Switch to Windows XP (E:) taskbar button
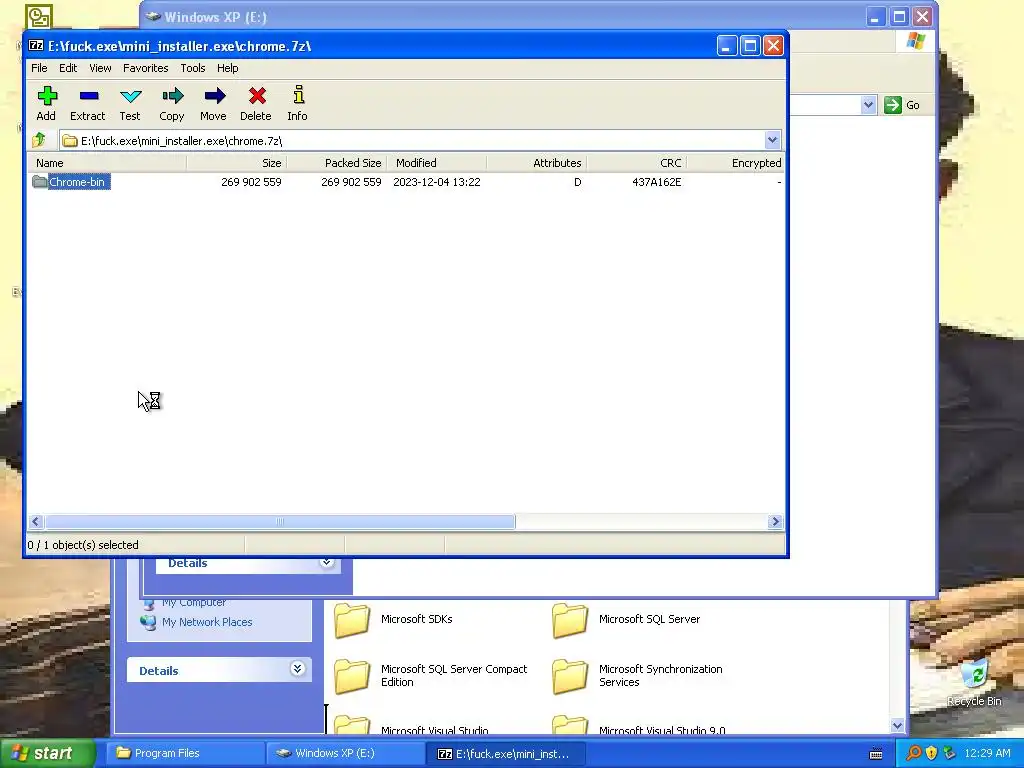This screenshot has height=768, width=1024. point(346,753)
